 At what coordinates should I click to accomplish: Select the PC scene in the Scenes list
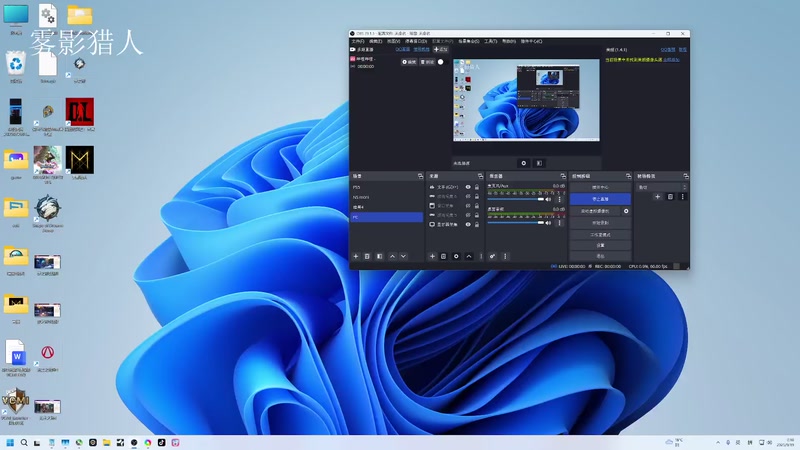click(x=387, y=217)
